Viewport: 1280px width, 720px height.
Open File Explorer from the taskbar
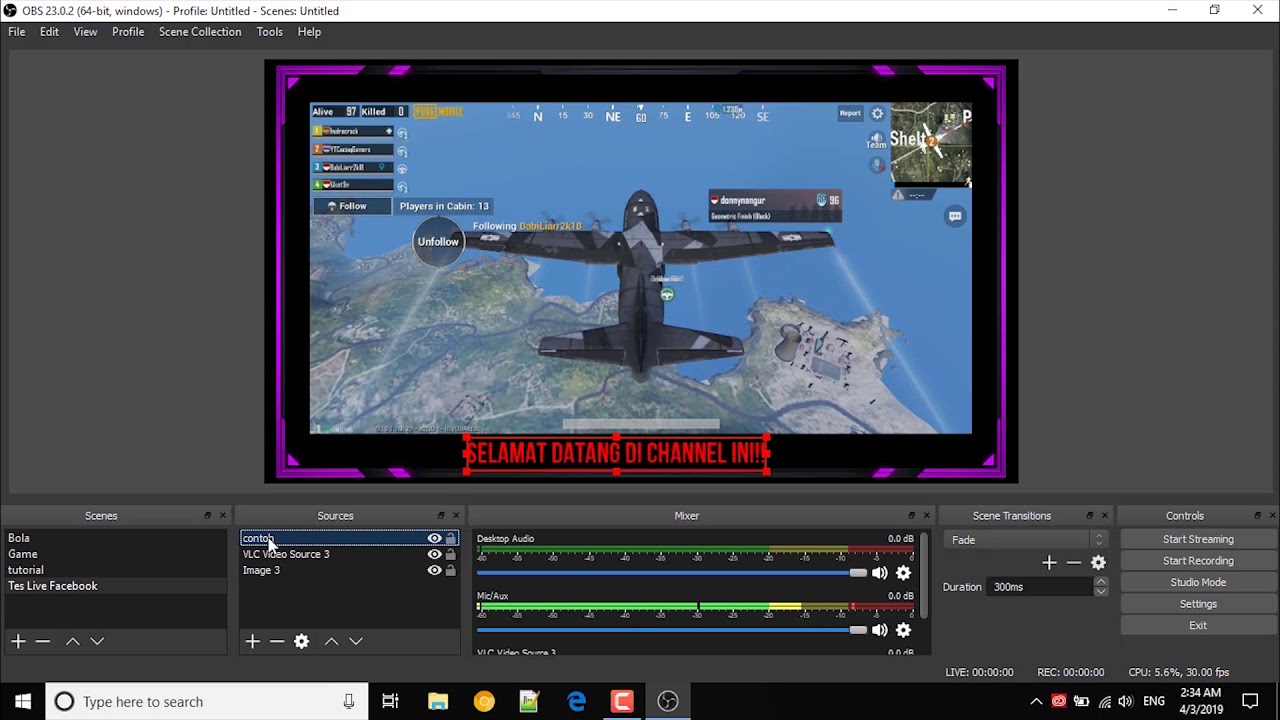[x=438, y=701]
